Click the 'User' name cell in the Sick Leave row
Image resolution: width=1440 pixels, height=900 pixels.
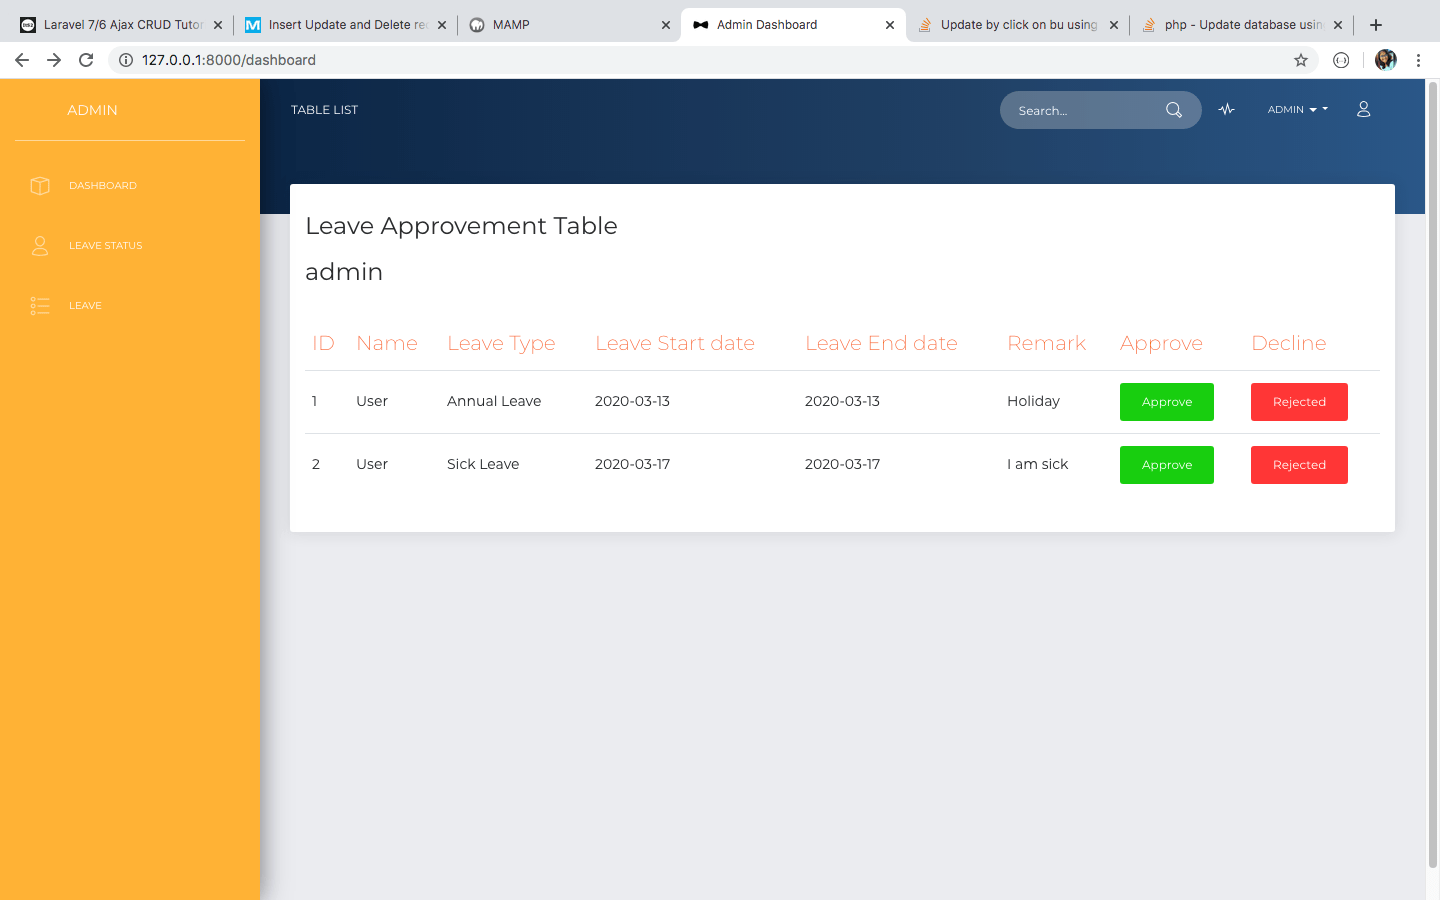(x=372, y=465)
